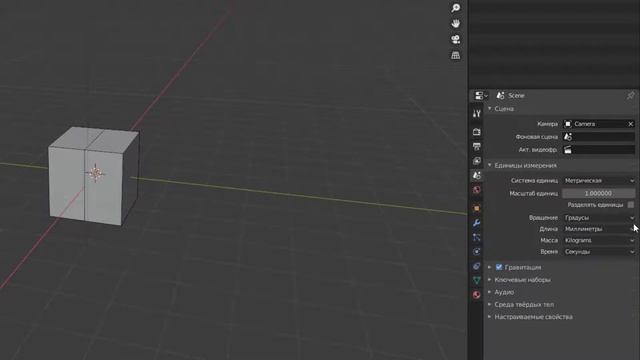Click the 3D cursor at the cube
This screenshot has width=640, height=360.
[x=96, y=173]
